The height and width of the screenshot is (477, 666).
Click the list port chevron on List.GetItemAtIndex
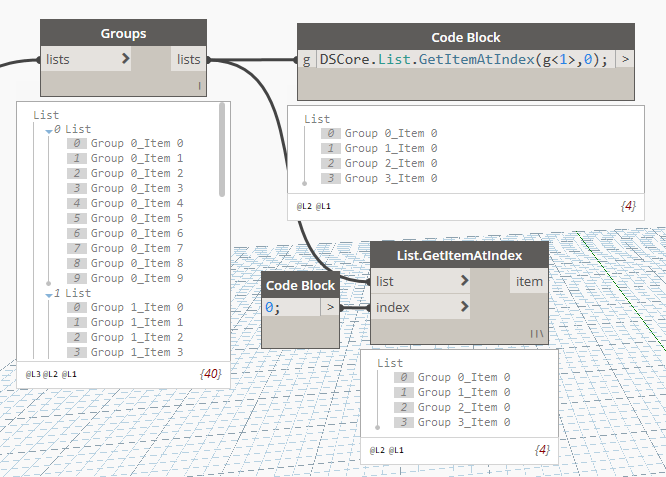click(x=464, y=281)
